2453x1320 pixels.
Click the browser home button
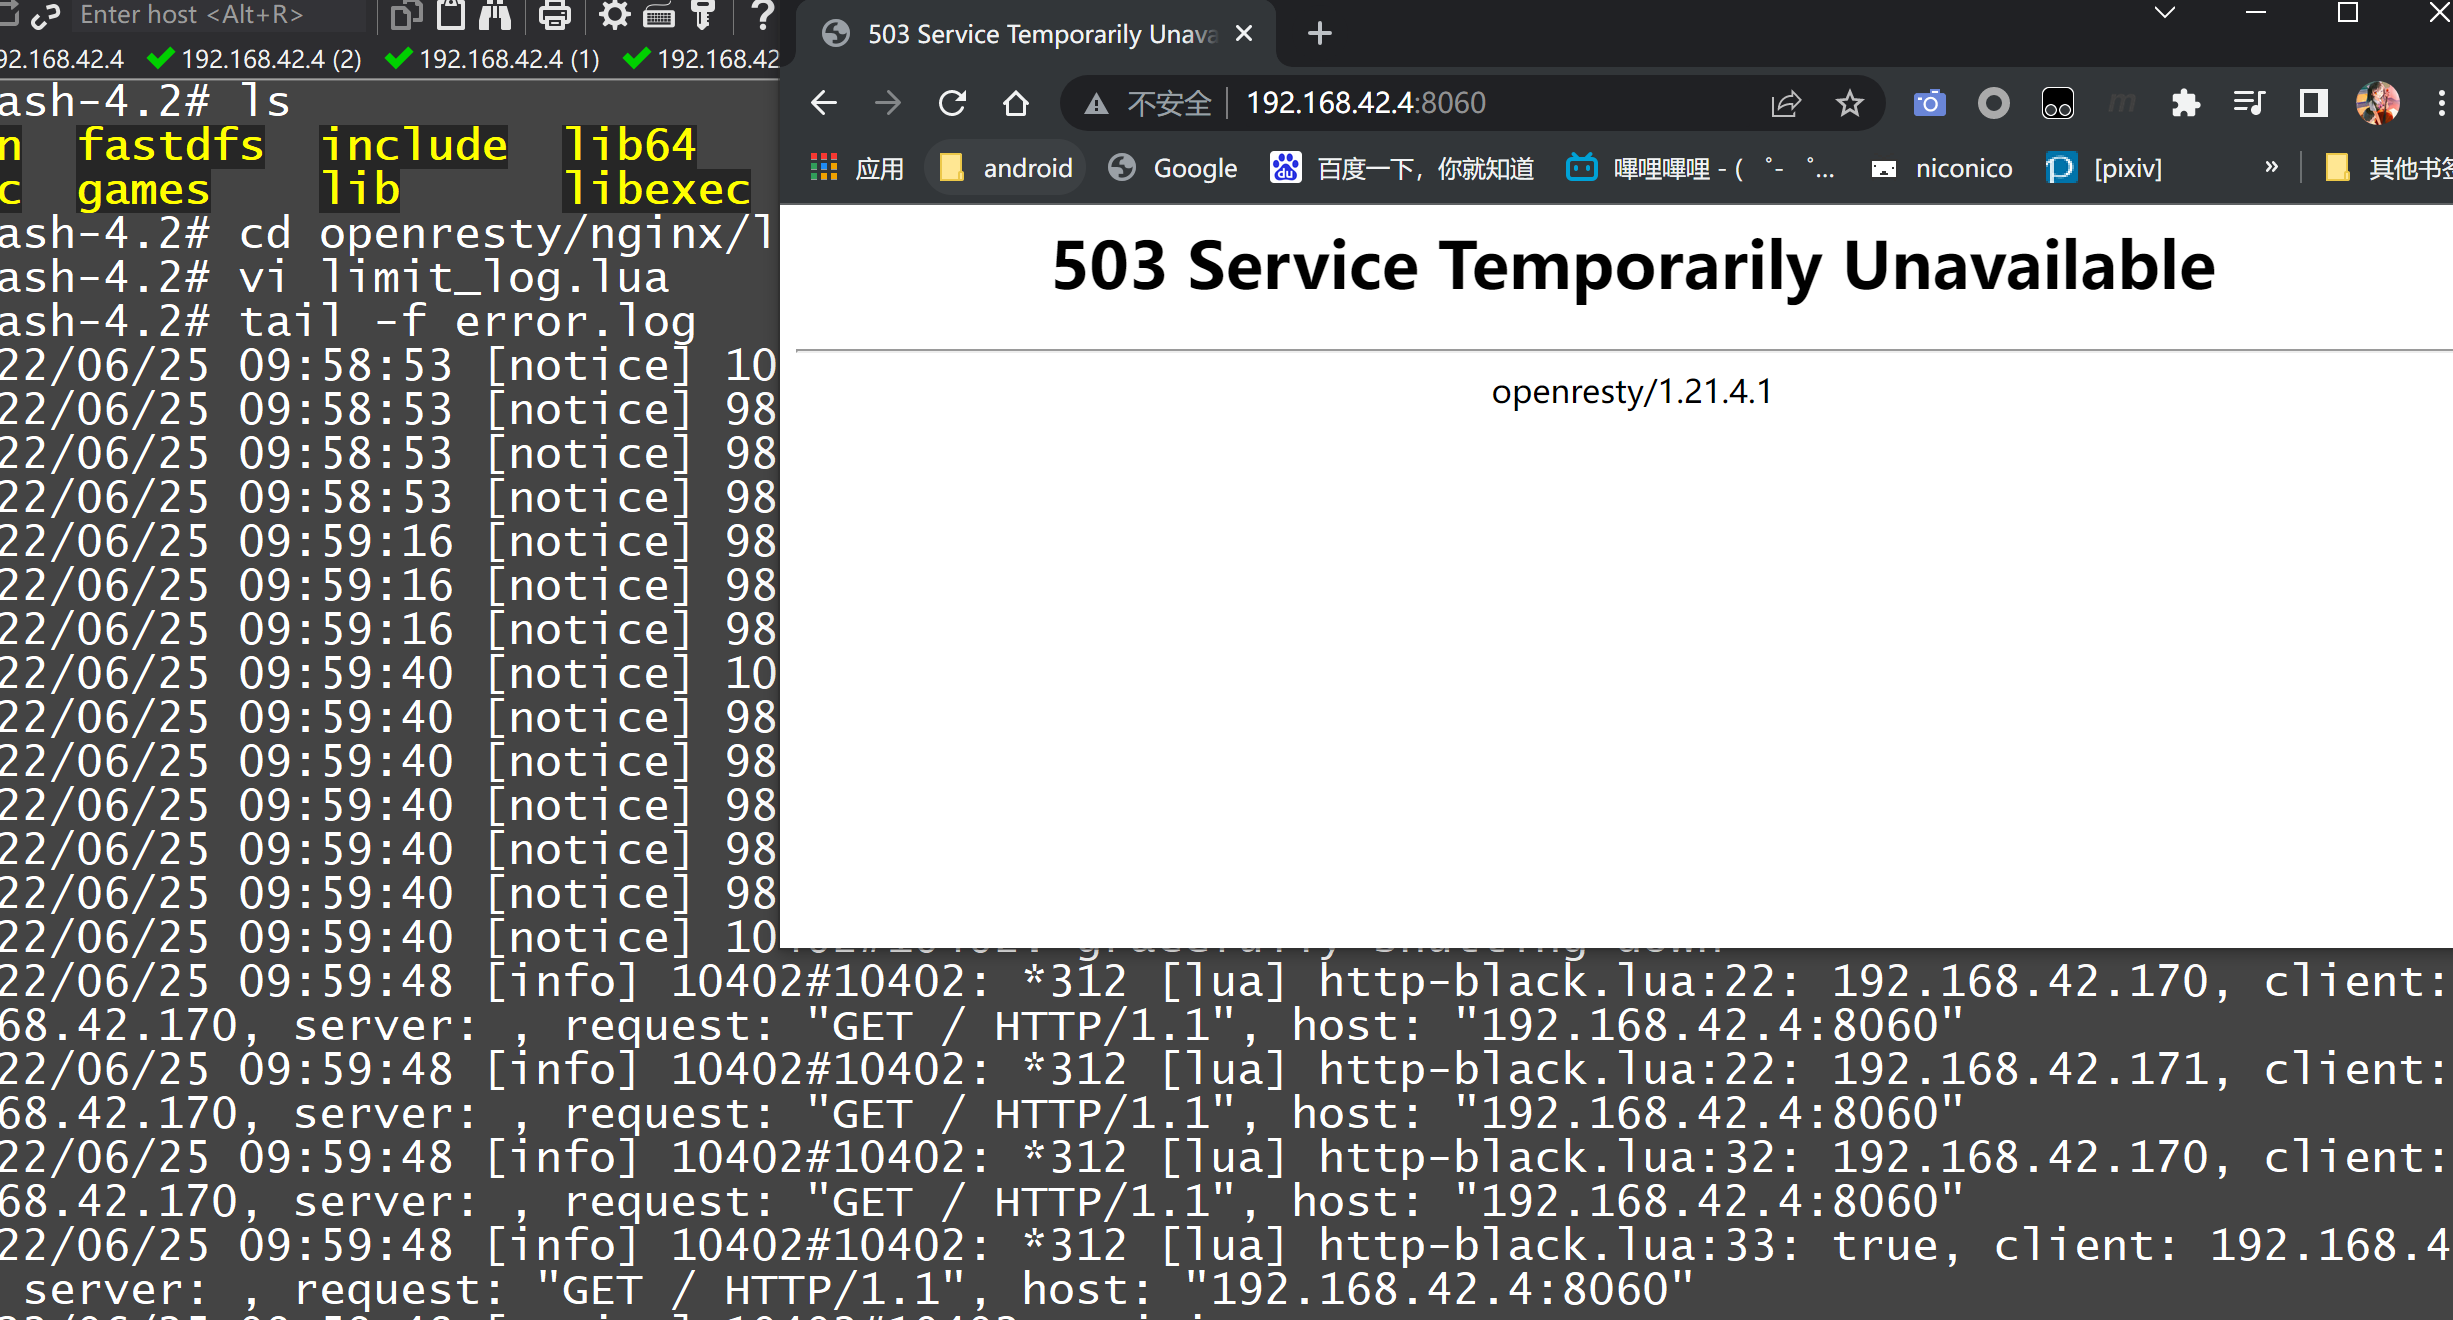[1016, 103]
